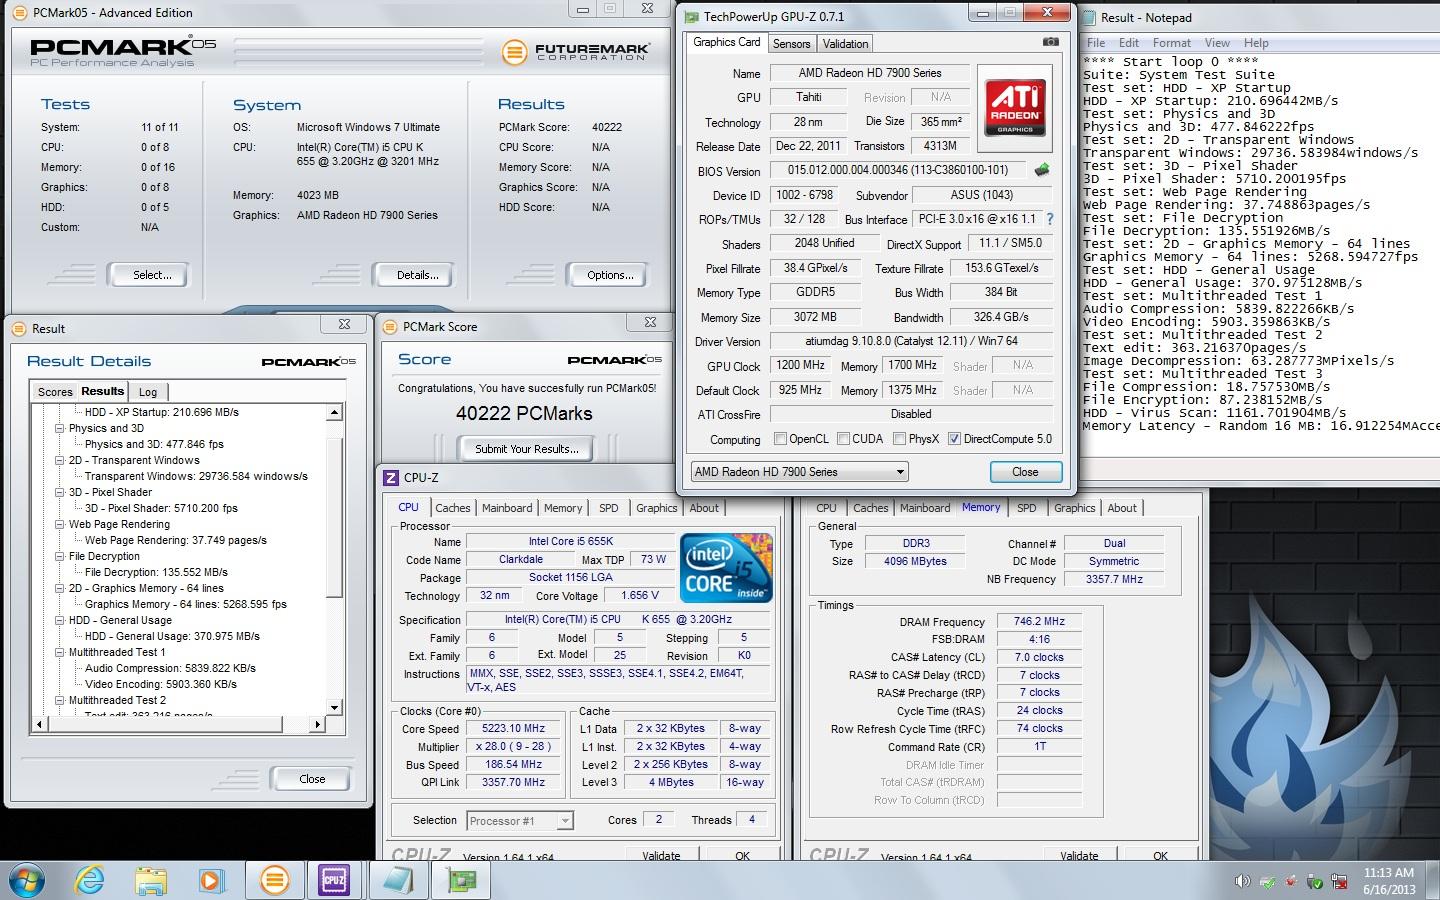Uncheck the DirectCompute 5.0 checkbox

click(954, 439)
